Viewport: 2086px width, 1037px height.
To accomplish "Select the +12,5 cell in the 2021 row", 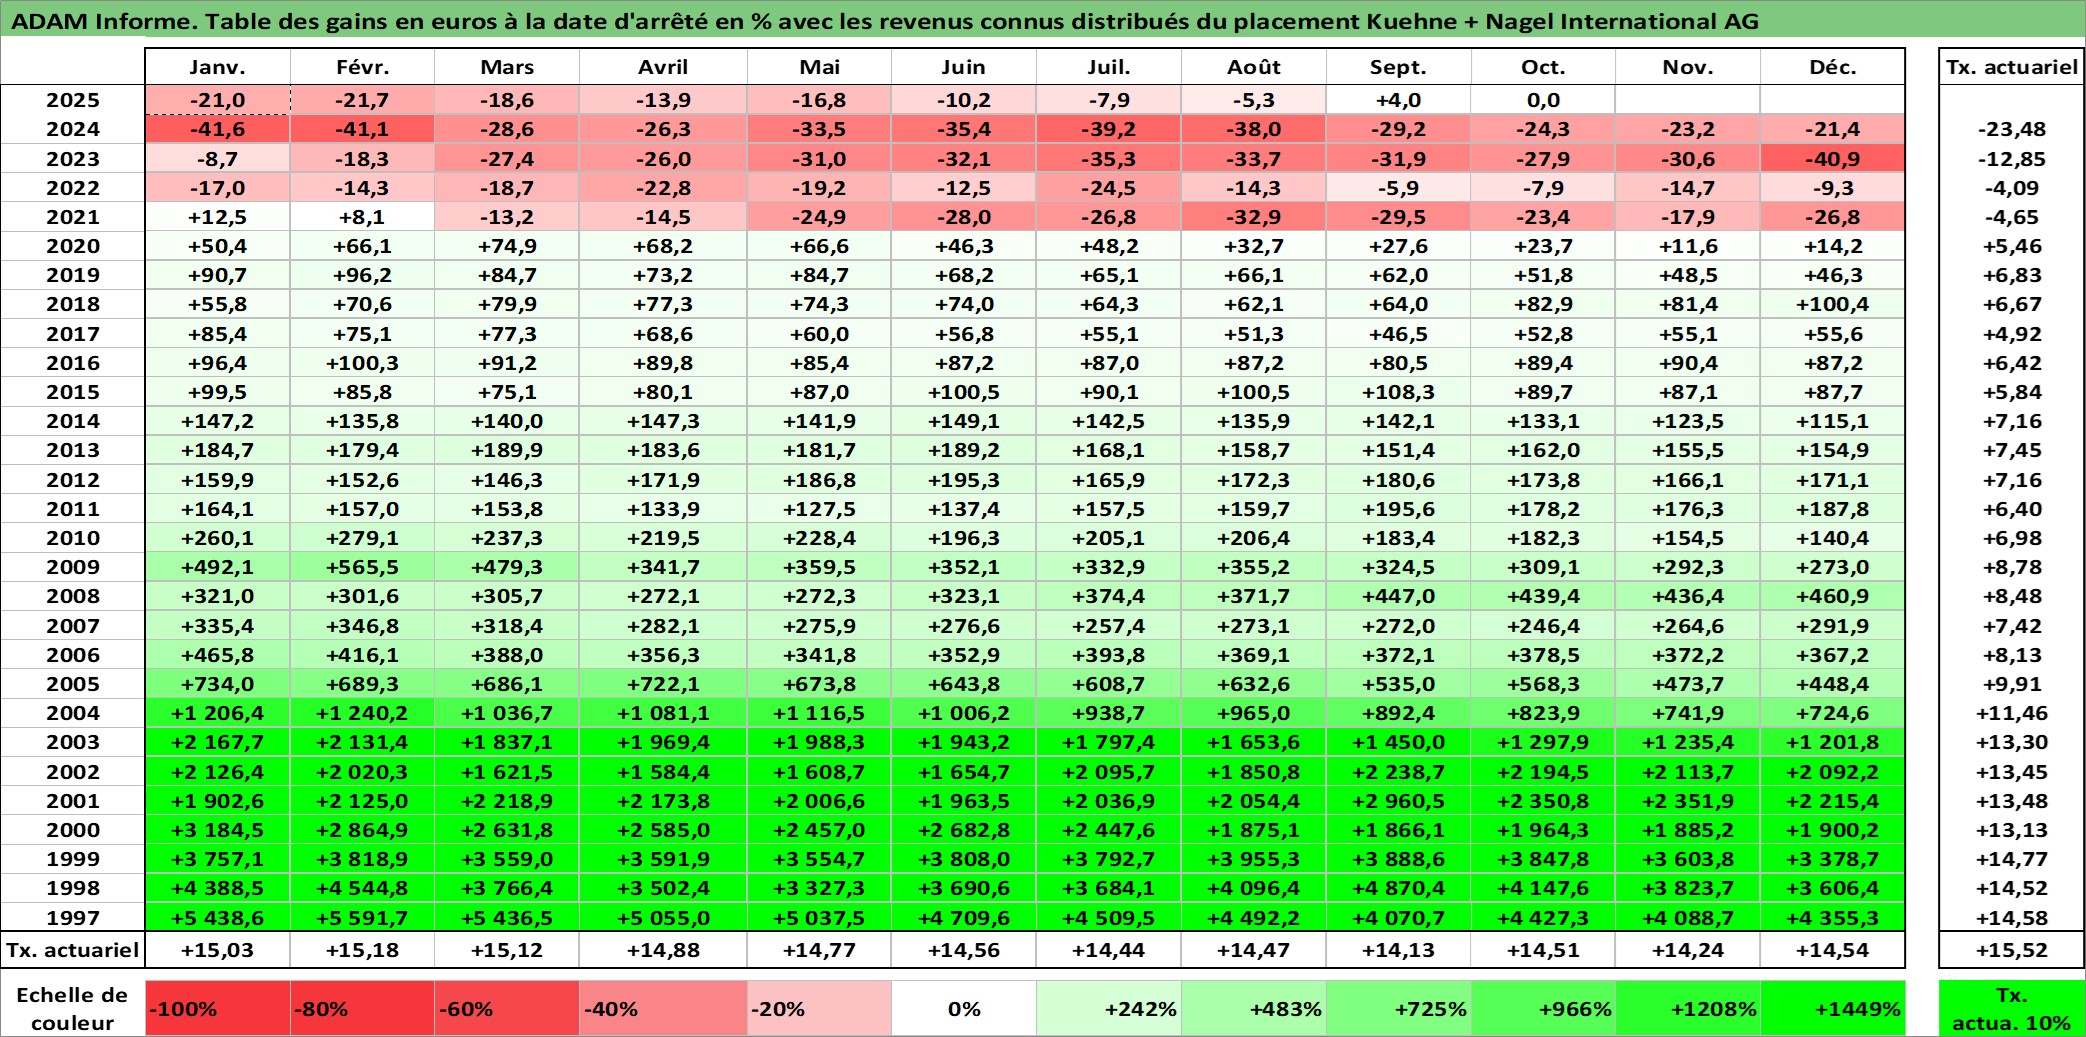I will [x=217, y=217].
